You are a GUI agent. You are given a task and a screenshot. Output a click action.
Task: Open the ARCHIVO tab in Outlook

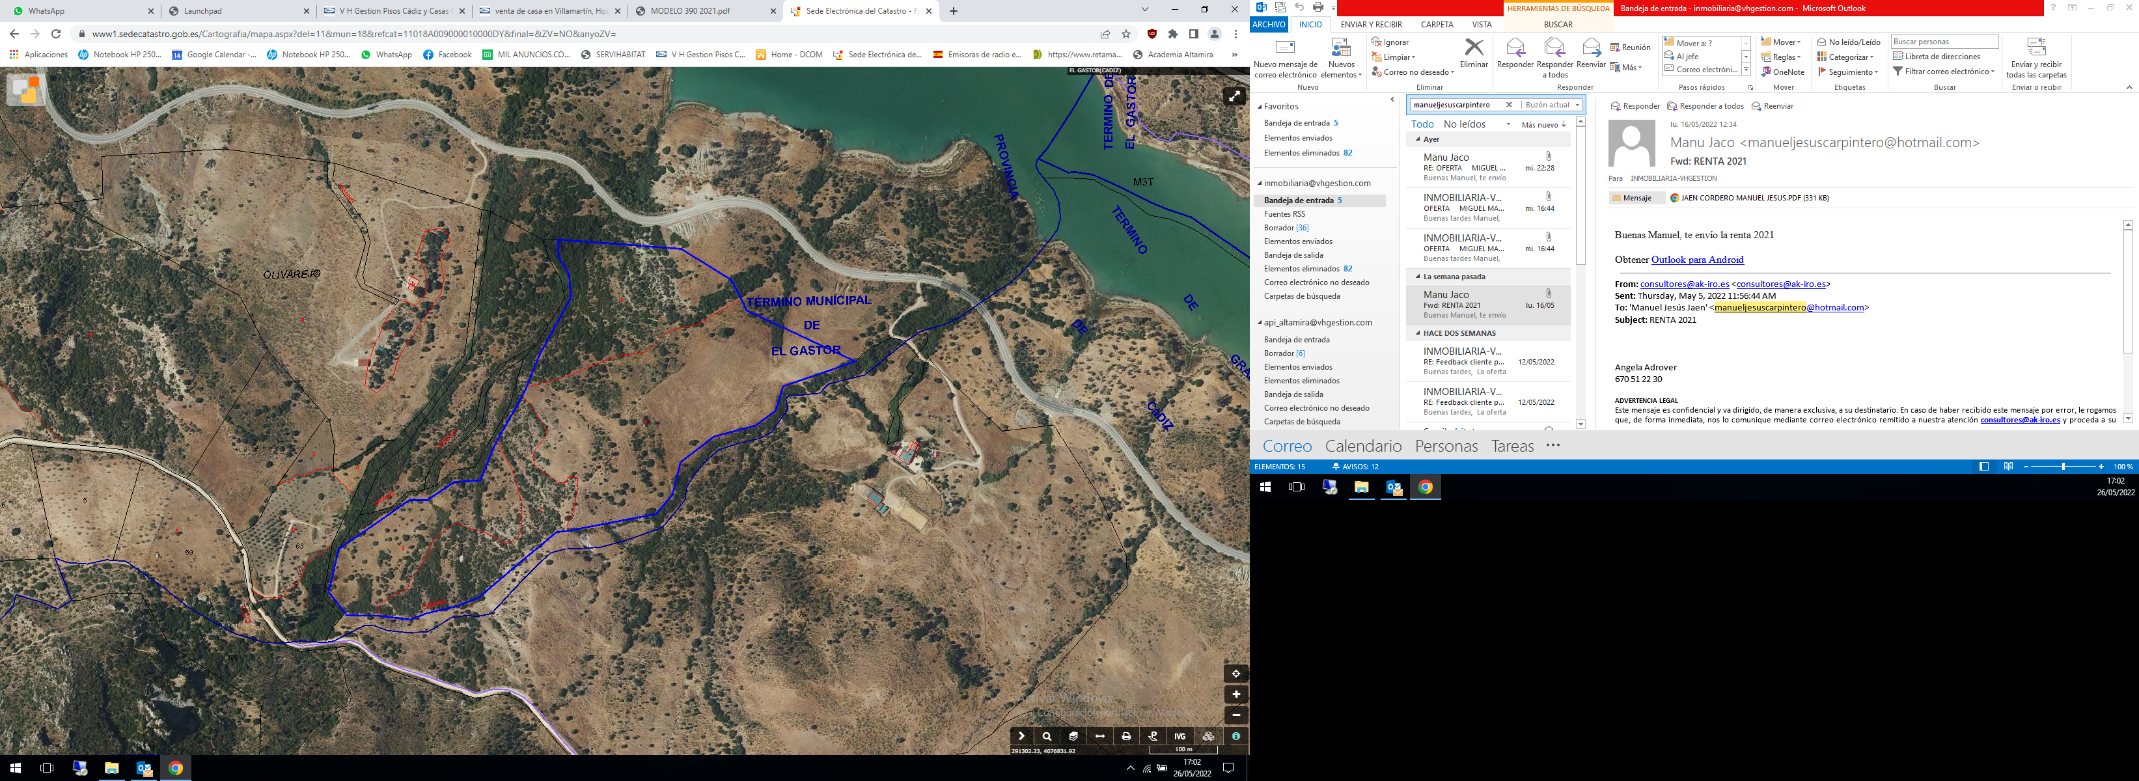click(x=1269, y=24)
